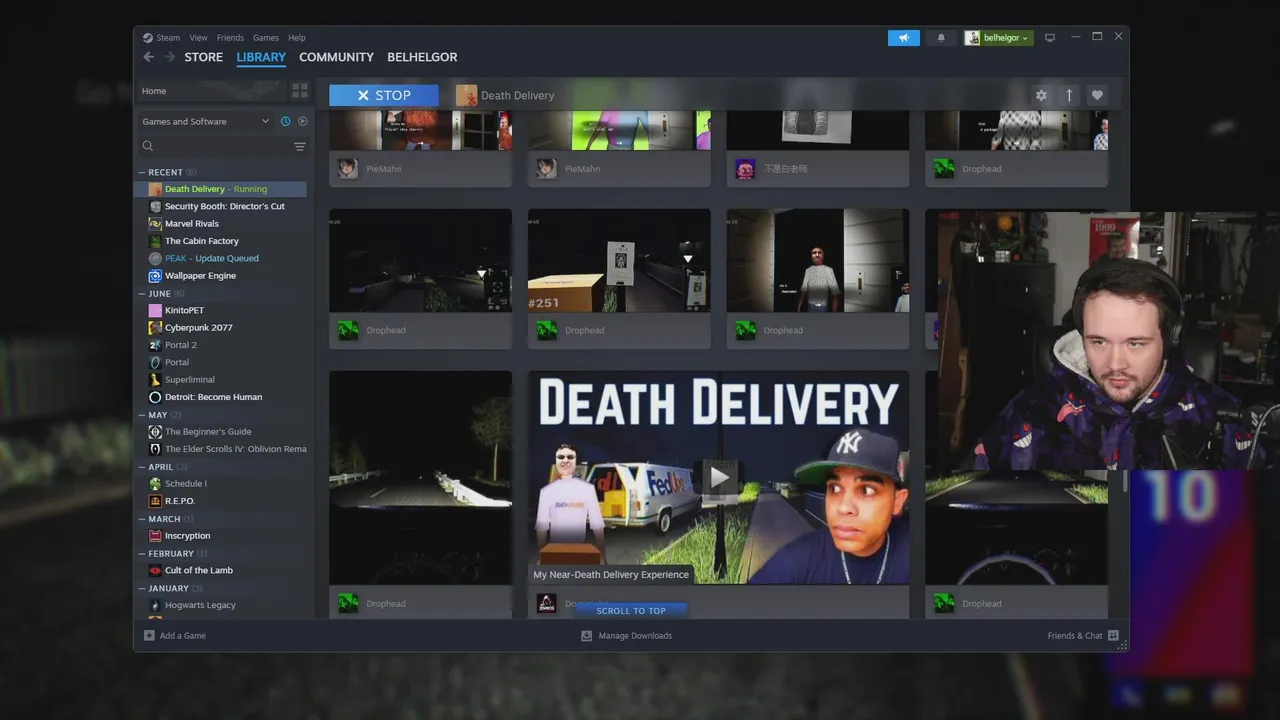Click the Manage Downloads link

click(635, 635)
